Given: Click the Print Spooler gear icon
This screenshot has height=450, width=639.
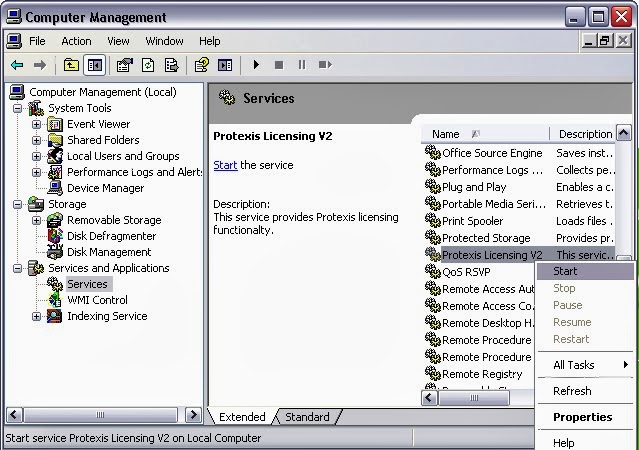Looking at the screenshot, I should (432, 221).
